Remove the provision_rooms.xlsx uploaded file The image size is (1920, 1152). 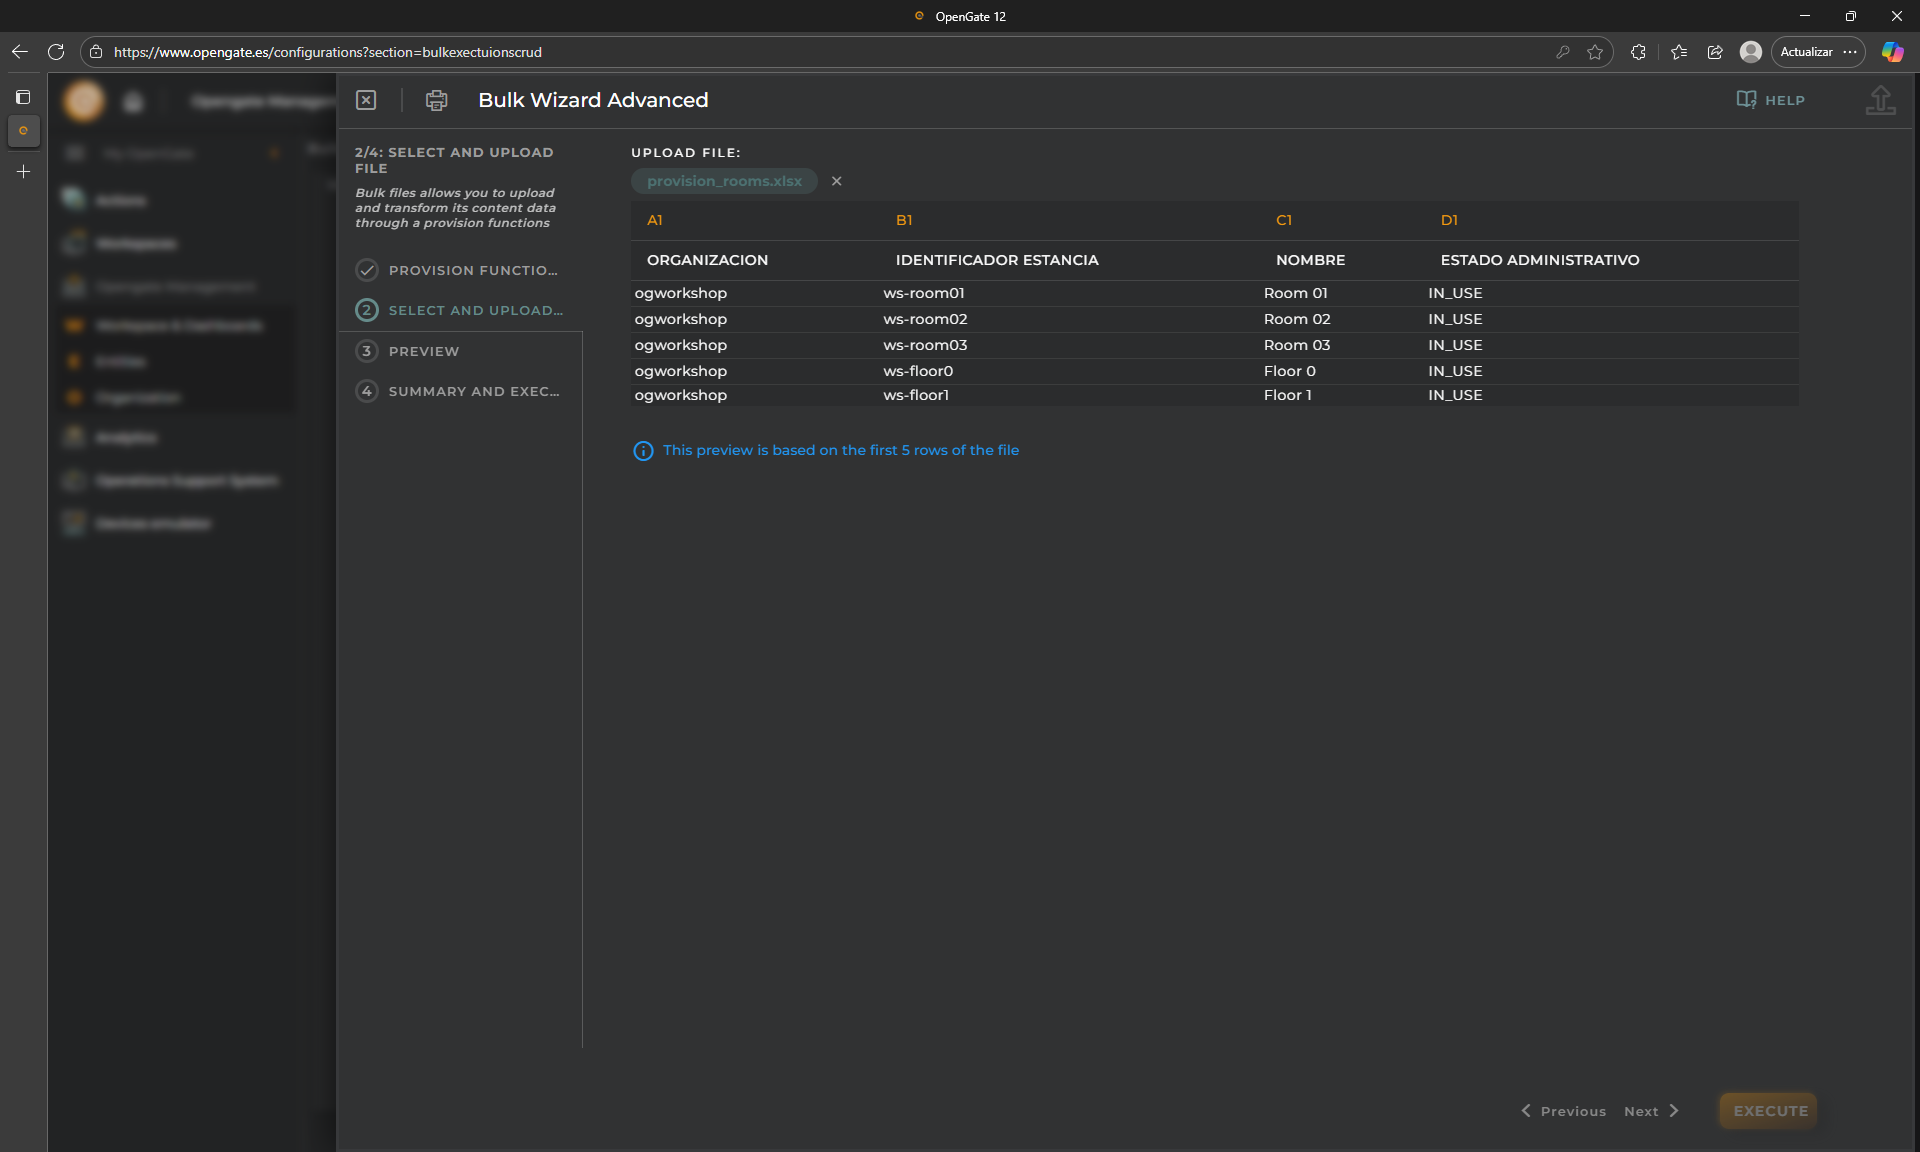pyautogui.click(x=837, y=181)
